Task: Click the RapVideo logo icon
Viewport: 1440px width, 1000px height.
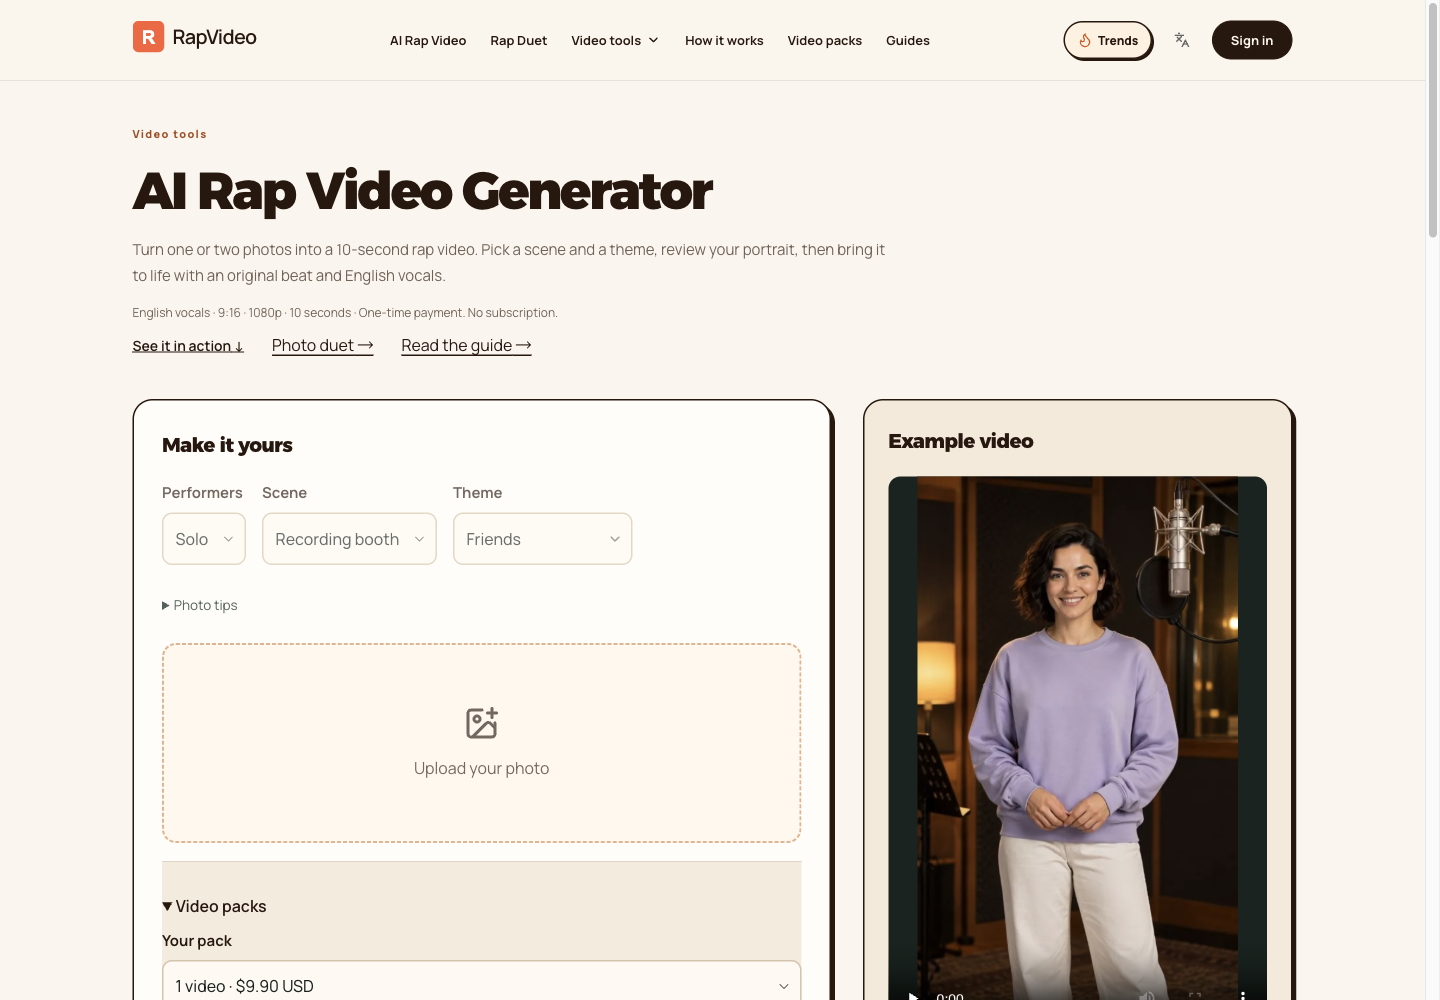Action: (x=148, y=37)
